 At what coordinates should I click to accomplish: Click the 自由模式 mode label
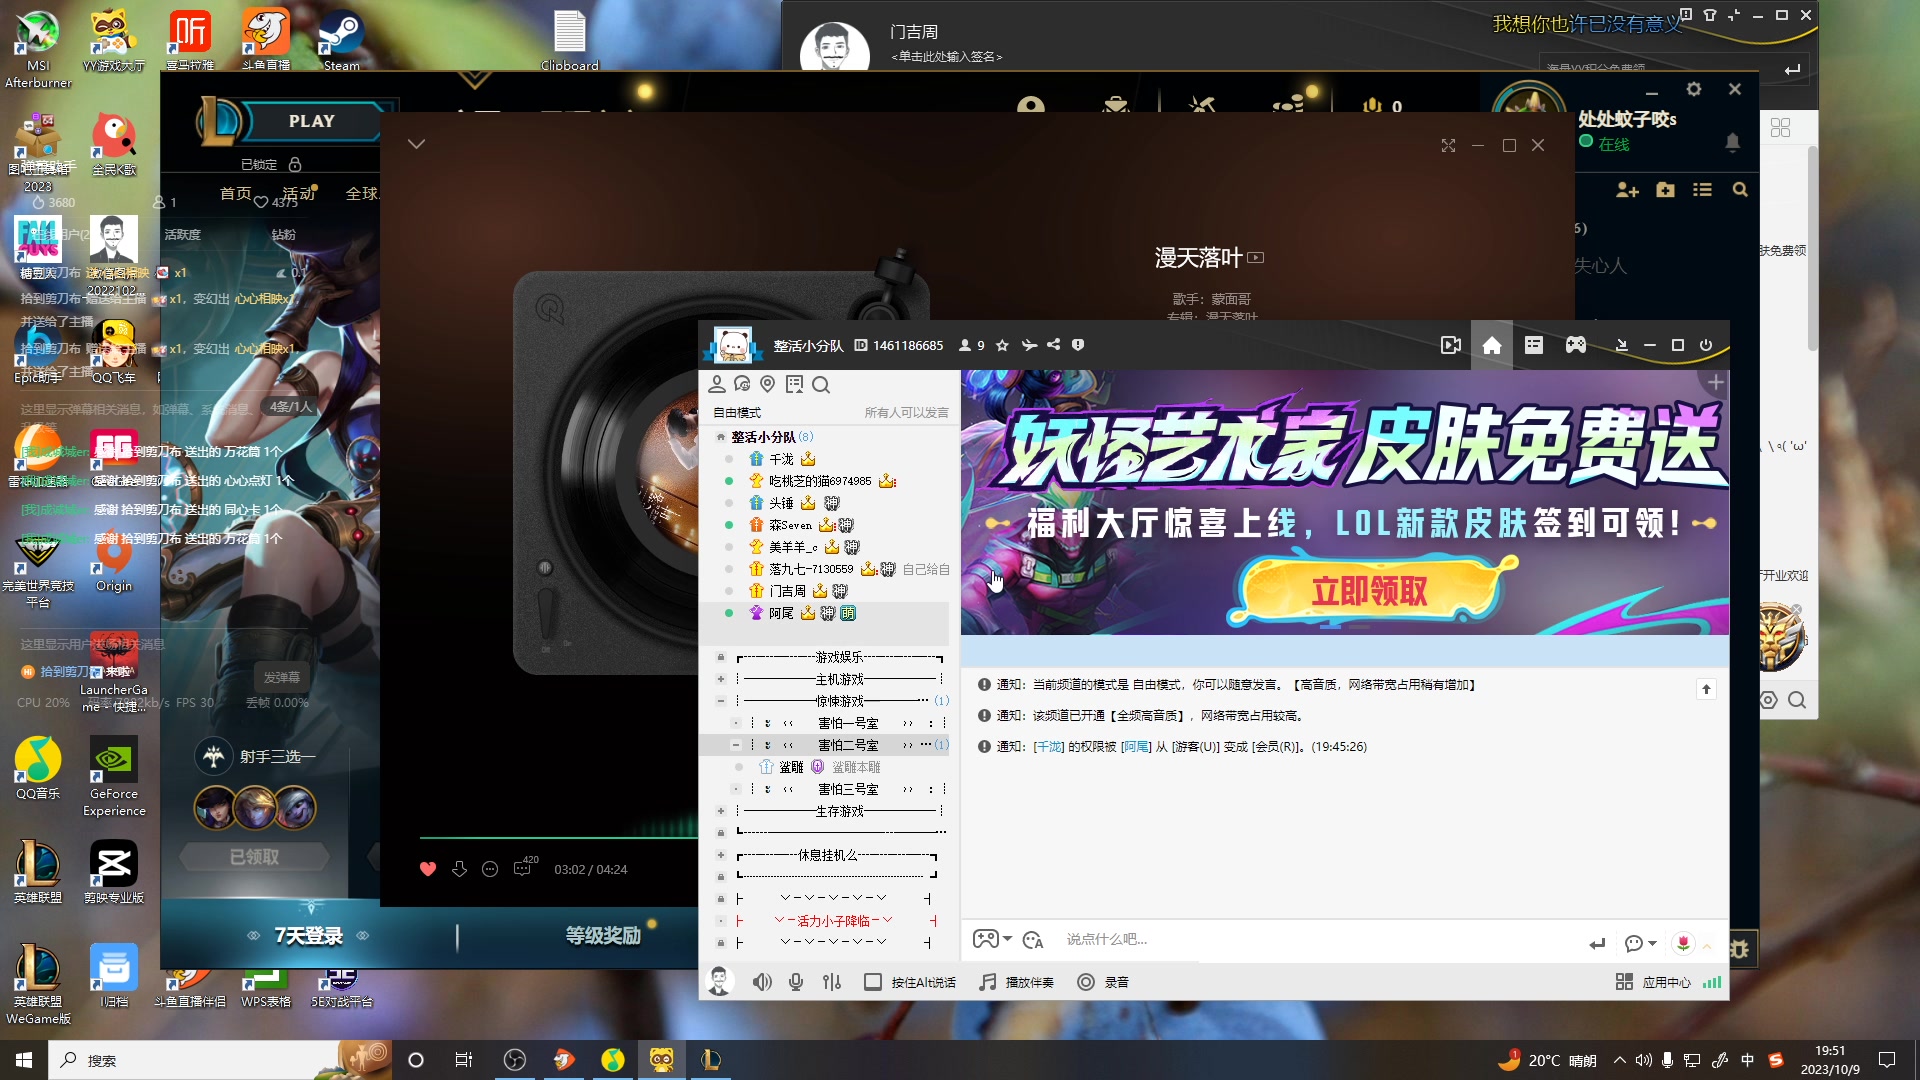pyautogui.click(x=737, y=413)
